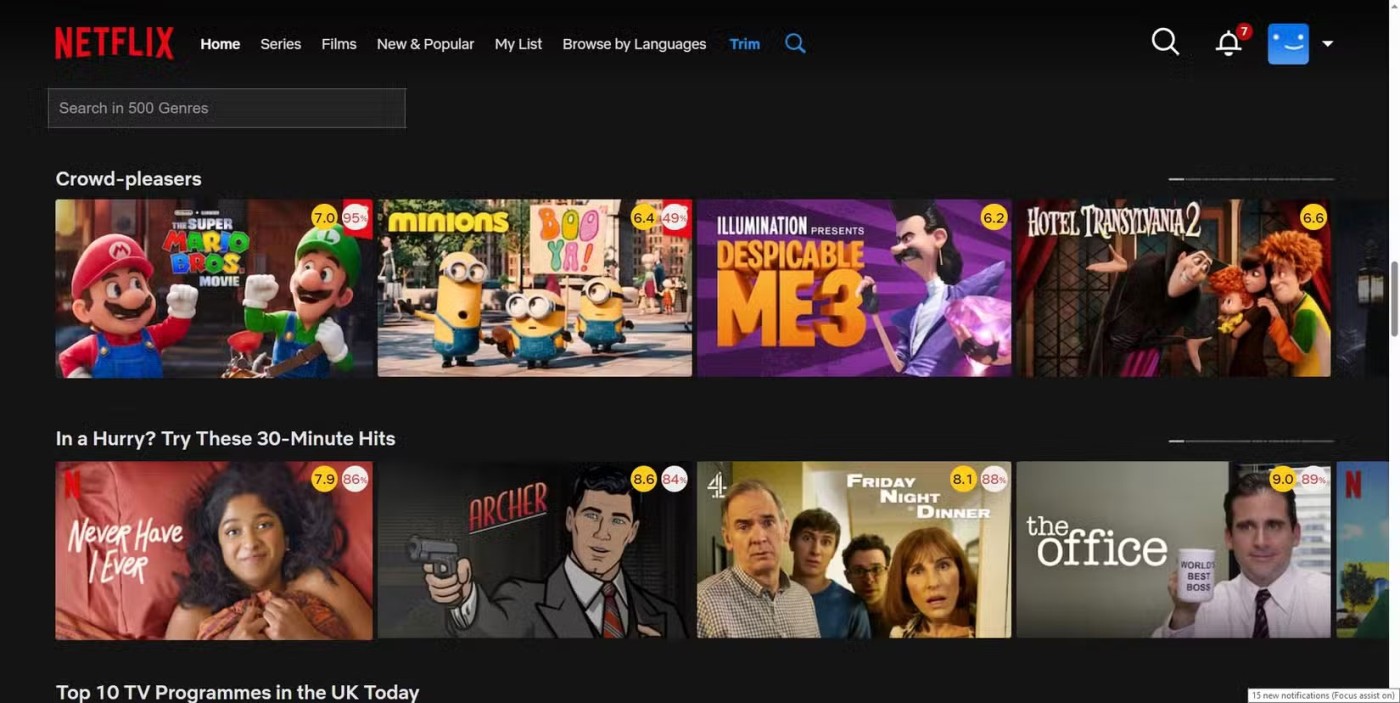Open the Series menu item
1400x703 pixels.
(x=280, y=44)
